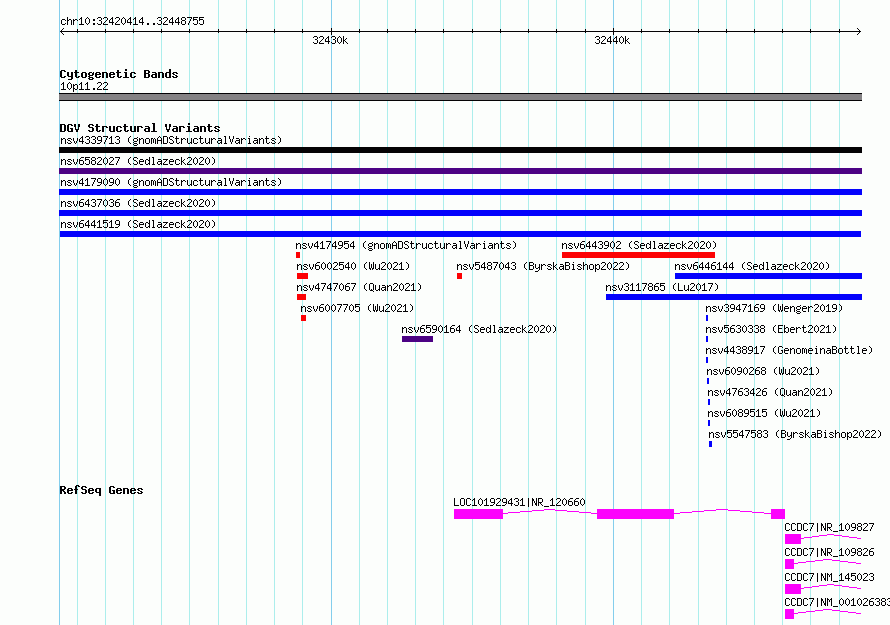Click the Cytogenetic Bands track title
890x625 pixels.
pyautogui.click(x=119, y=74)
